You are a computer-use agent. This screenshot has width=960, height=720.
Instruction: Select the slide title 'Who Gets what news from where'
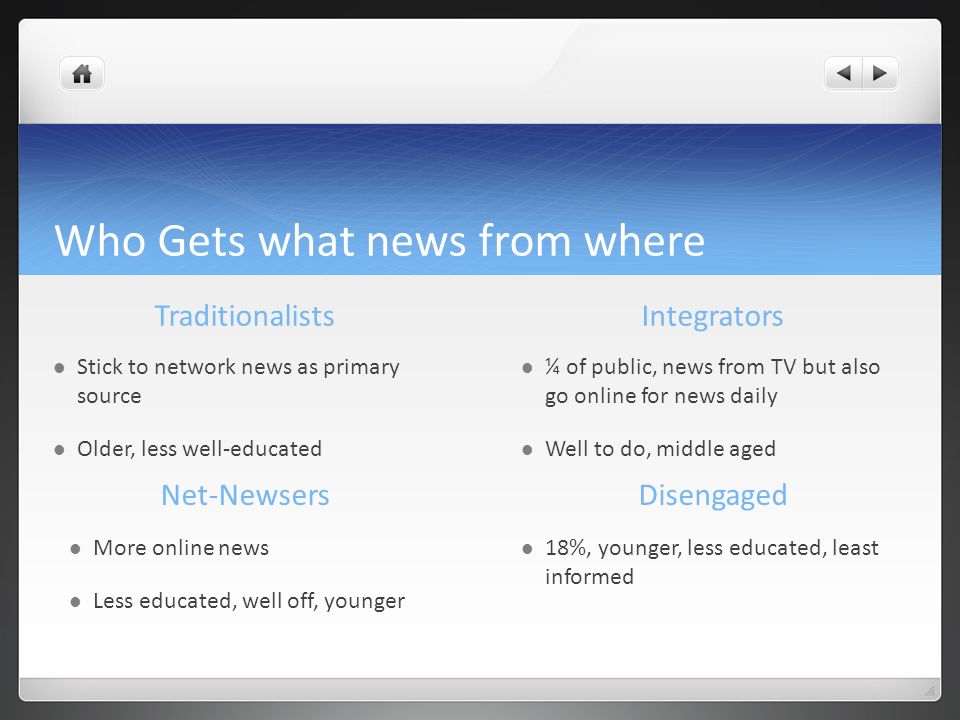tap(380, 240)
